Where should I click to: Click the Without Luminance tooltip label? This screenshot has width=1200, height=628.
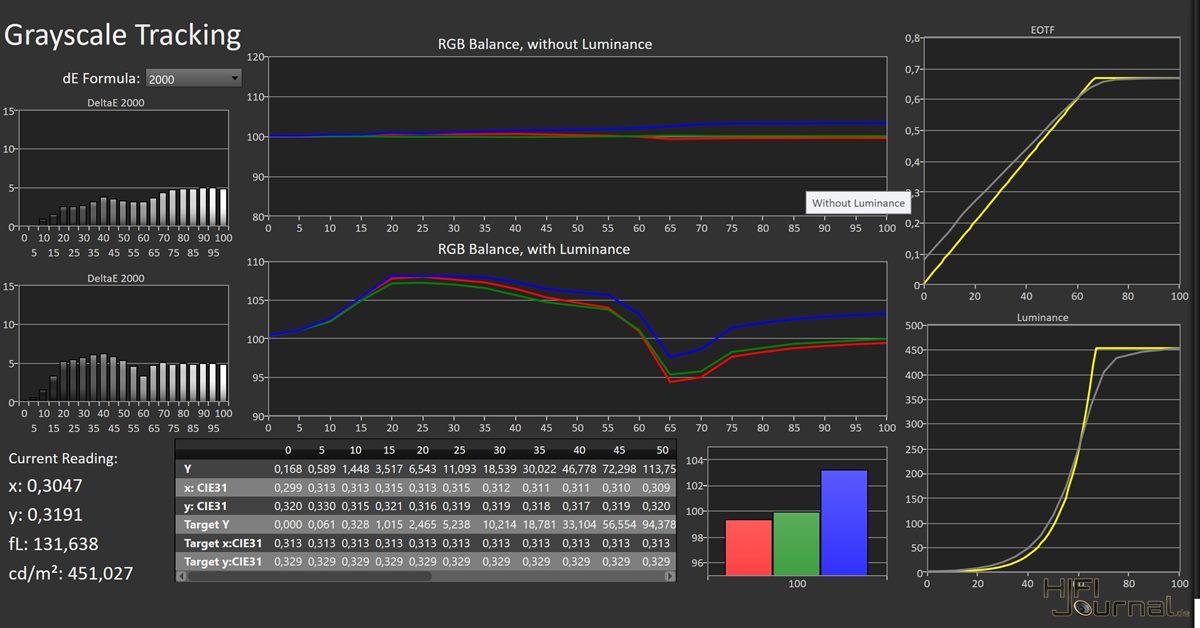[x=857, y=203]
